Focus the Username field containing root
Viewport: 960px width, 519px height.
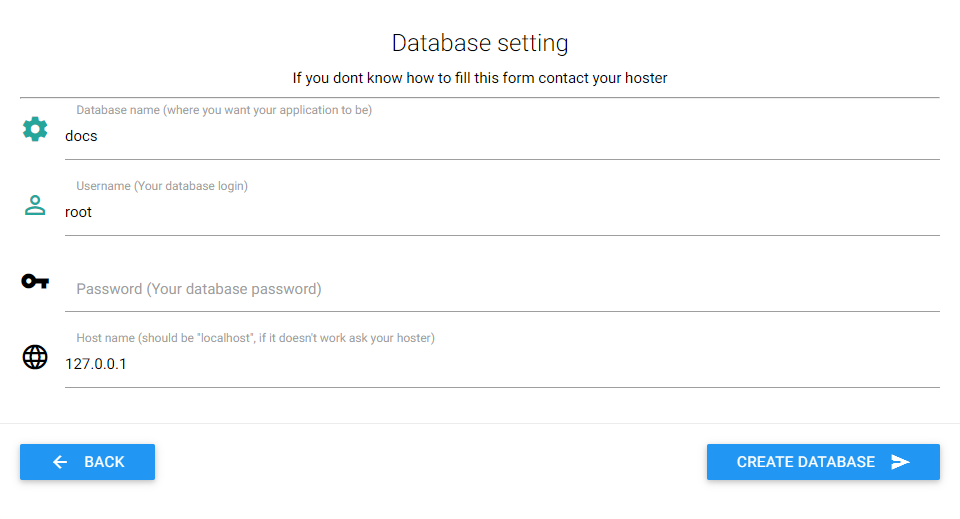(500, 212)
